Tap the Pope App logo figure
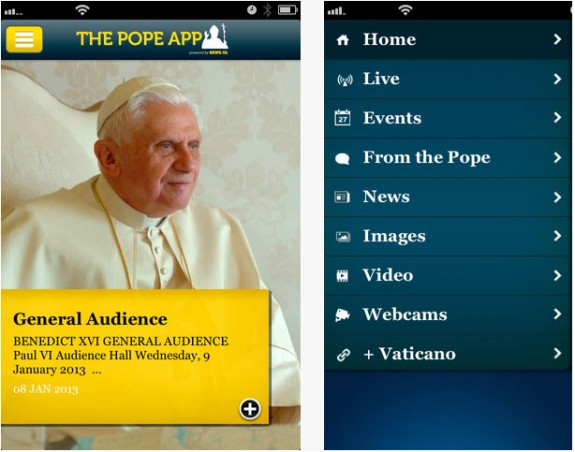This screenshot has width=575, height=452. click(215, 37)
